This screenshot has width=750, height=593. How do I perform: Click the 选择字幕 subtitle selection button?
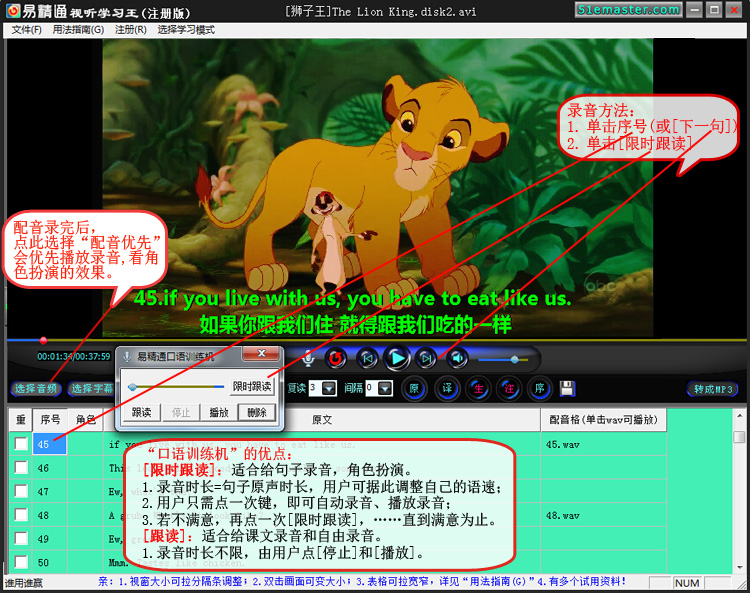[91, 389]
